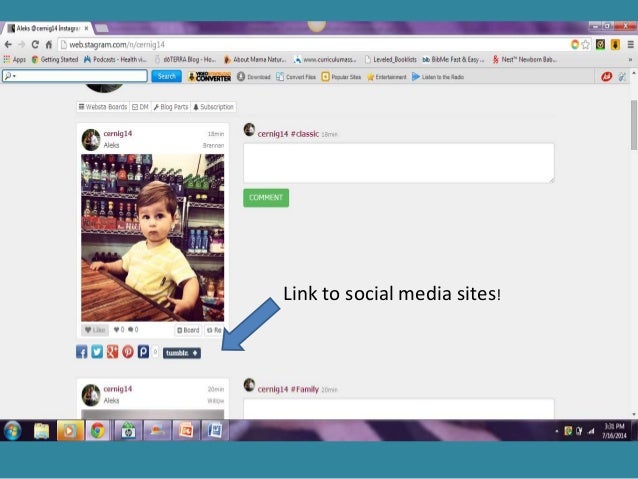This screenshot has height=479, width=638.
Task: Go forward with the browser forward arrow
Action: pos(22,44)
